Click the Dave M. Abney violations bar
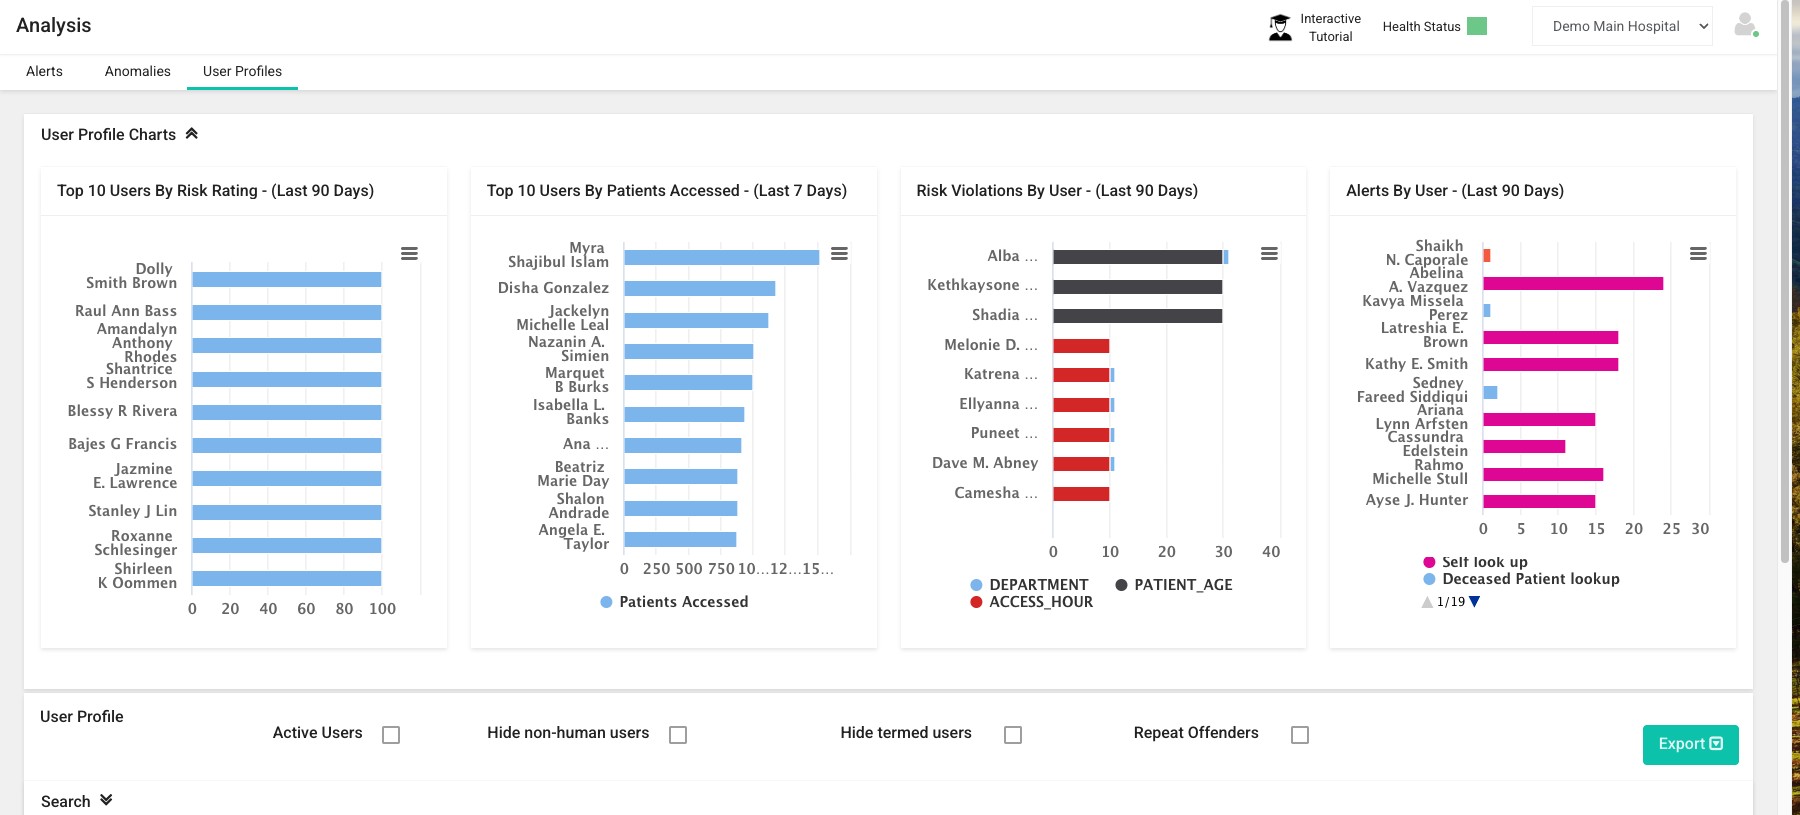 1082,464
